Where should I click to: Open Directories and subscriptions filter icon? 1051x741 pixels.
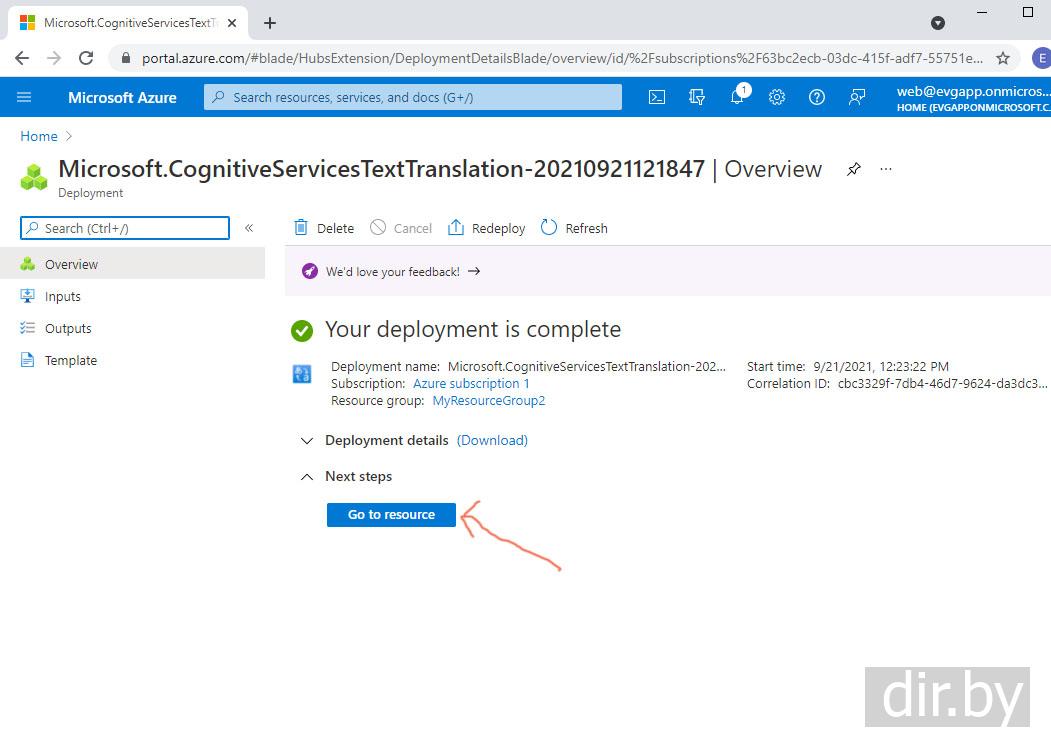[x=697, y=97]
